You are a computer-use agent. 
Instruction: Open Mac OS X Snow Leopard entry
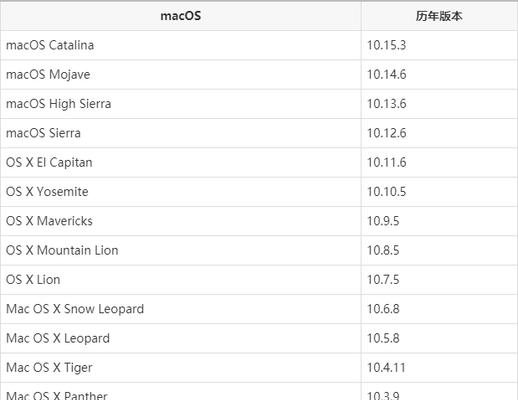75,309
